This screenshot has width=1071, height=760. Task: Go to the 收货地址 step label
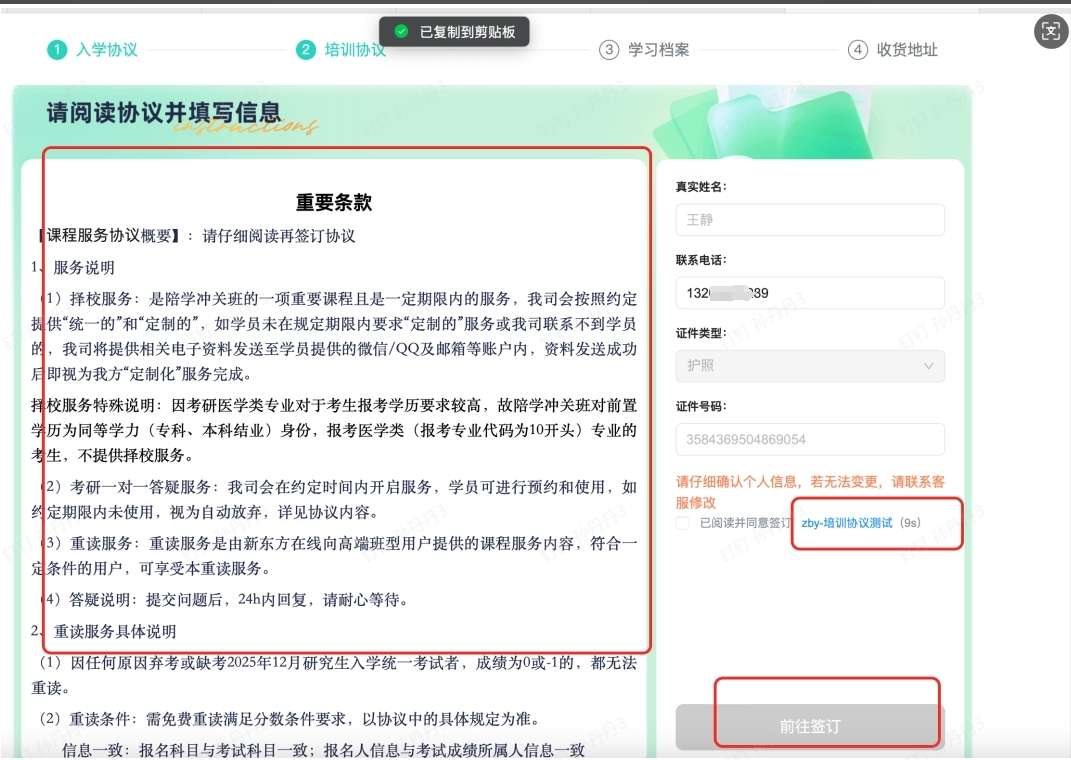tap(907, 50)
